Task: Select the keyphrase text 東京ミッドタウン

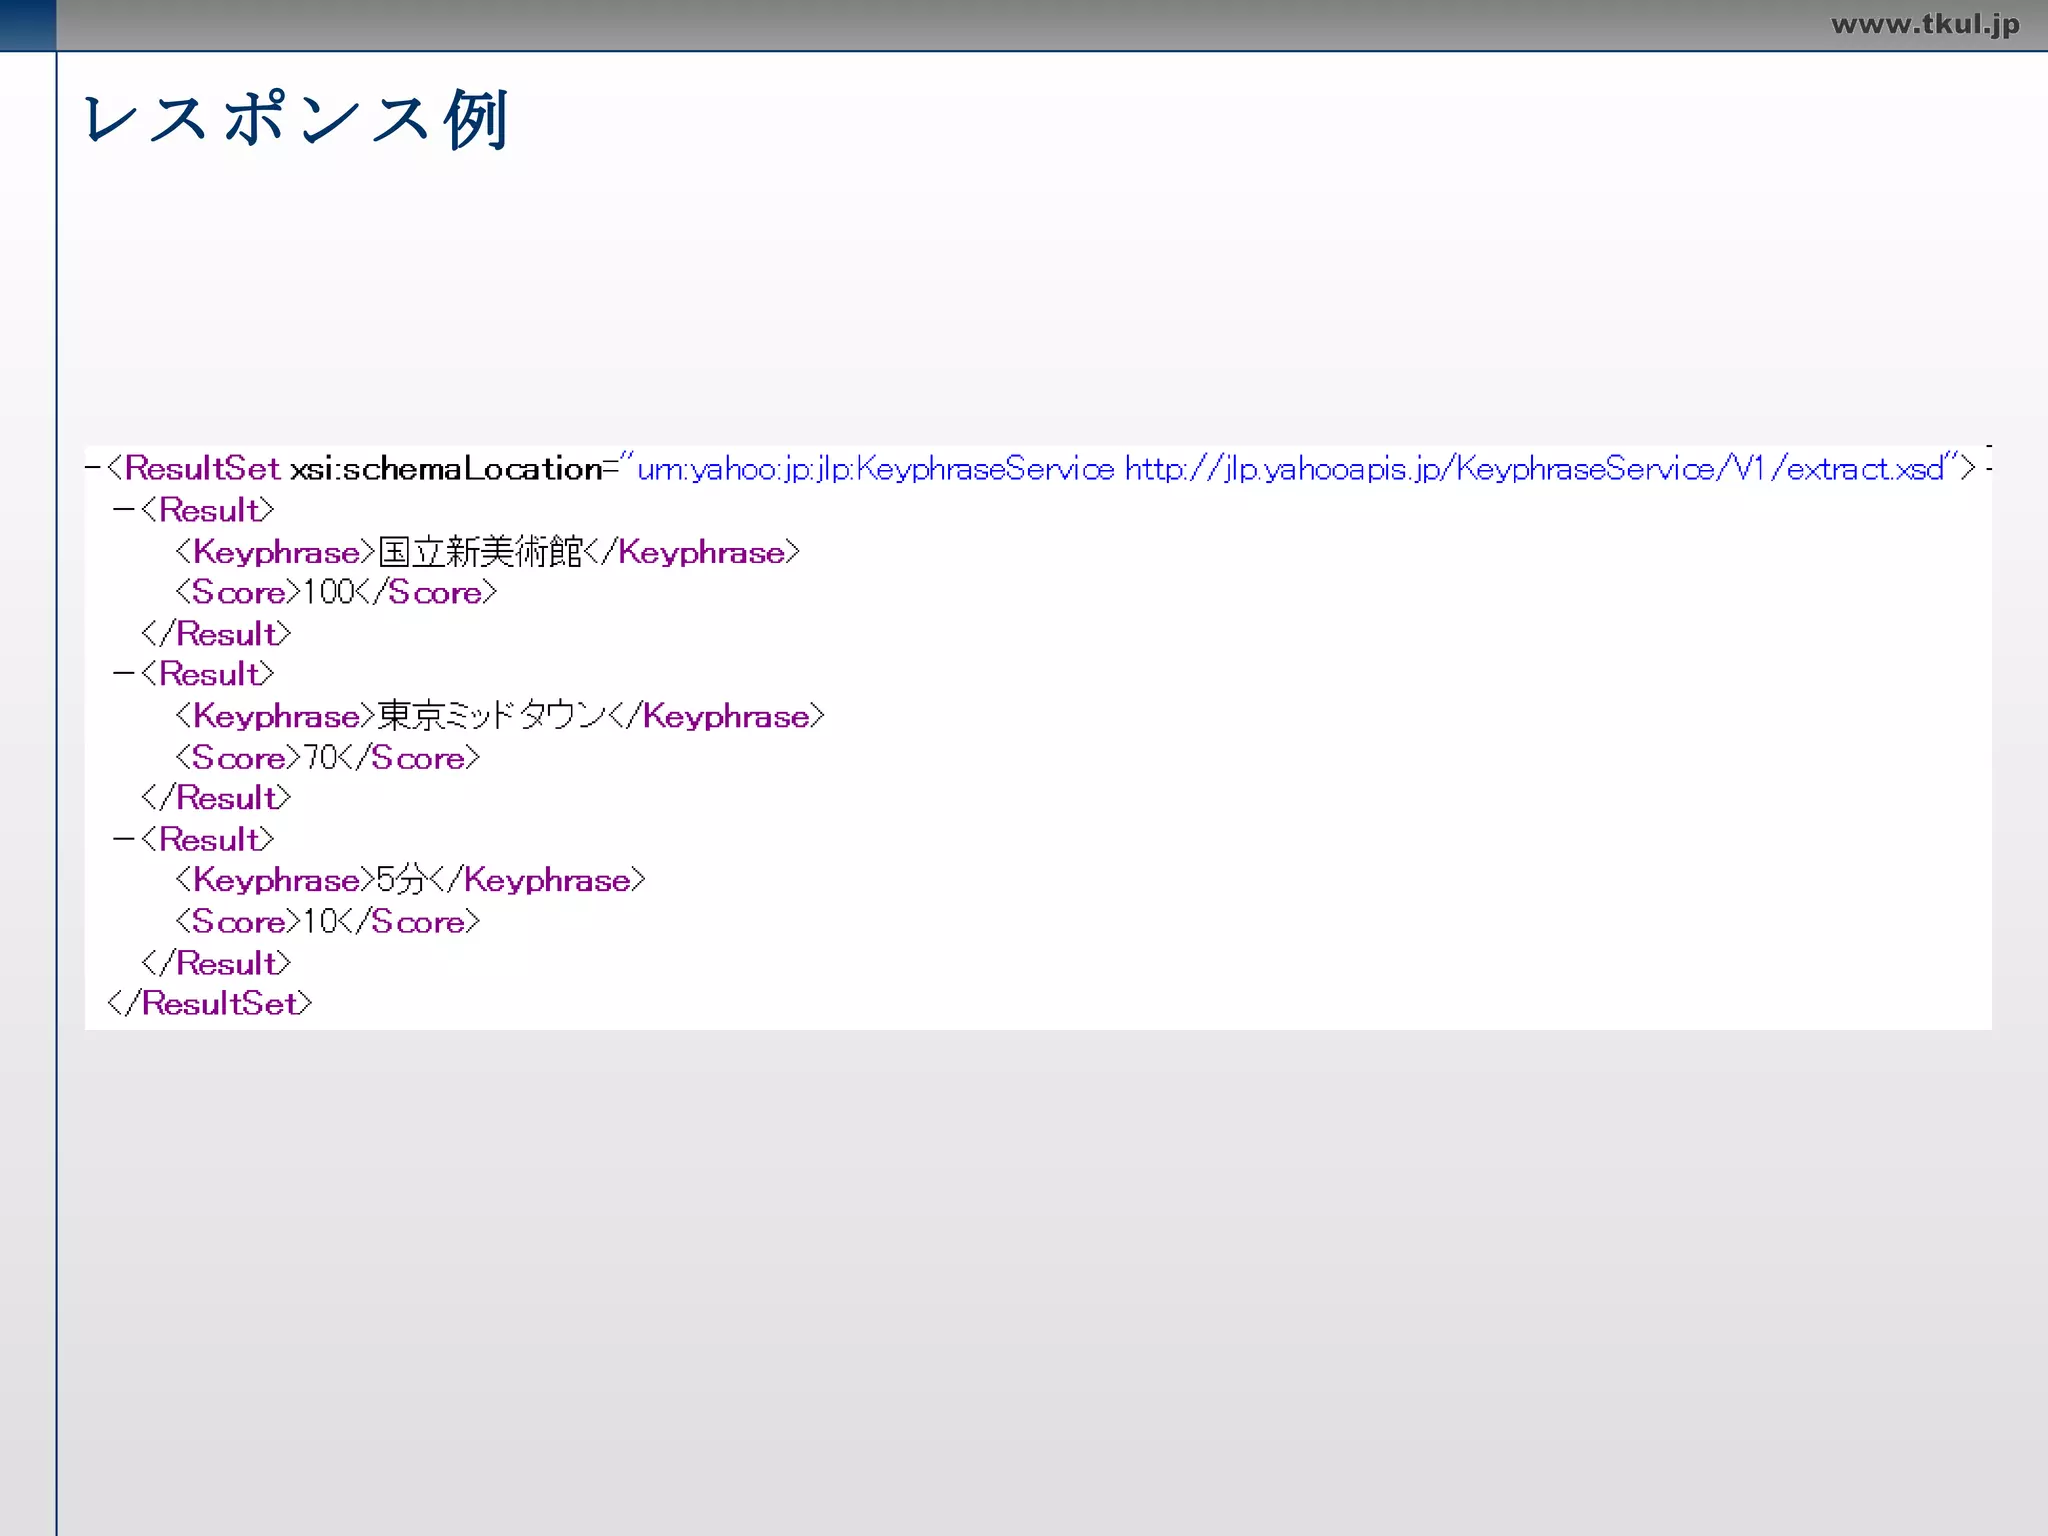Action: (x=492, y=715)
